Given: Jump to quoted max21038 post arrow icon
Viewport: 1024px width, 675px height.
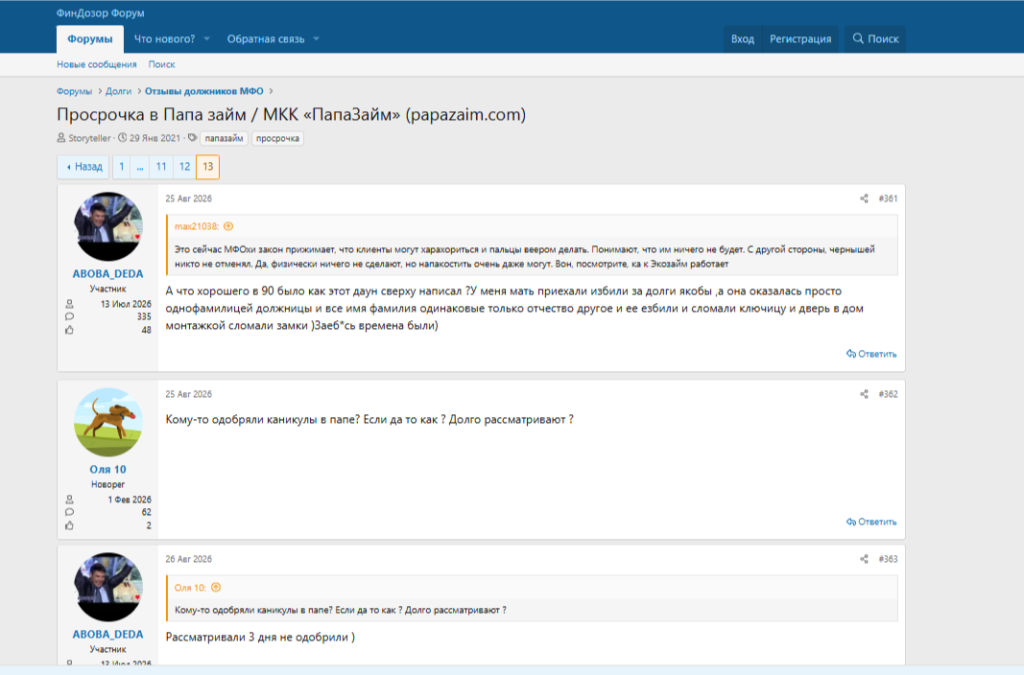Looking at the screenshot, I should click(x=229, y=227).
